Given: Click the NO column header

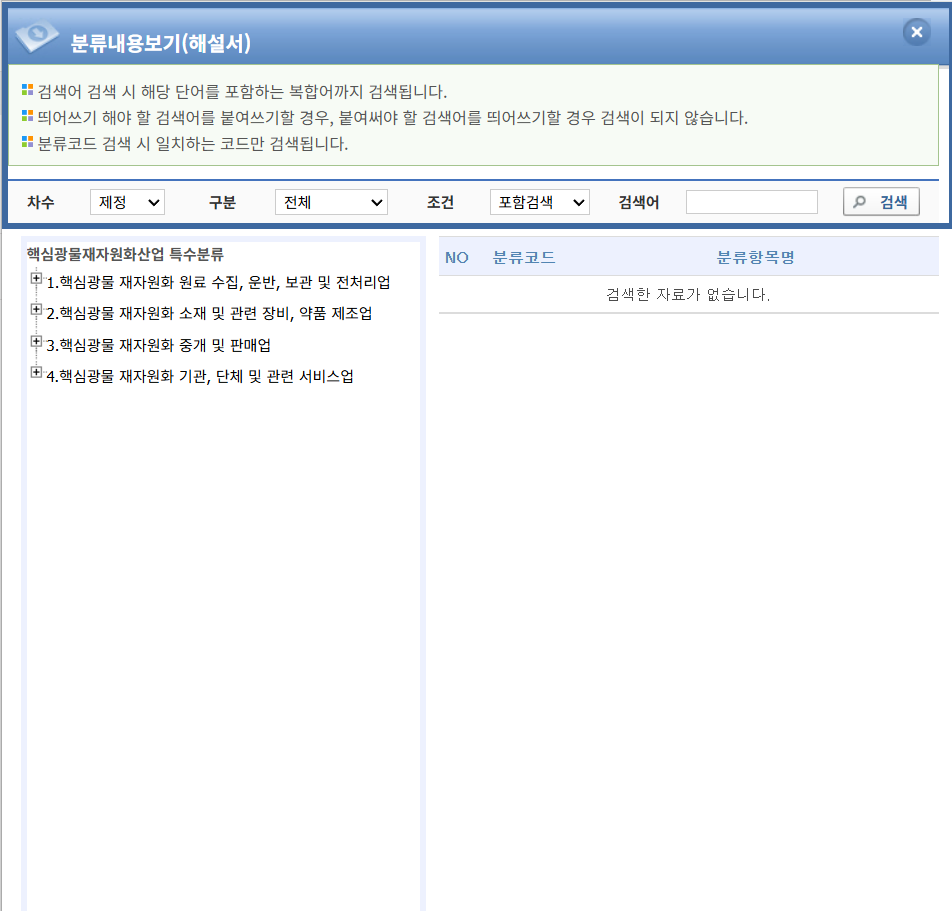Looking at the screenshot, I should point(457,257).
